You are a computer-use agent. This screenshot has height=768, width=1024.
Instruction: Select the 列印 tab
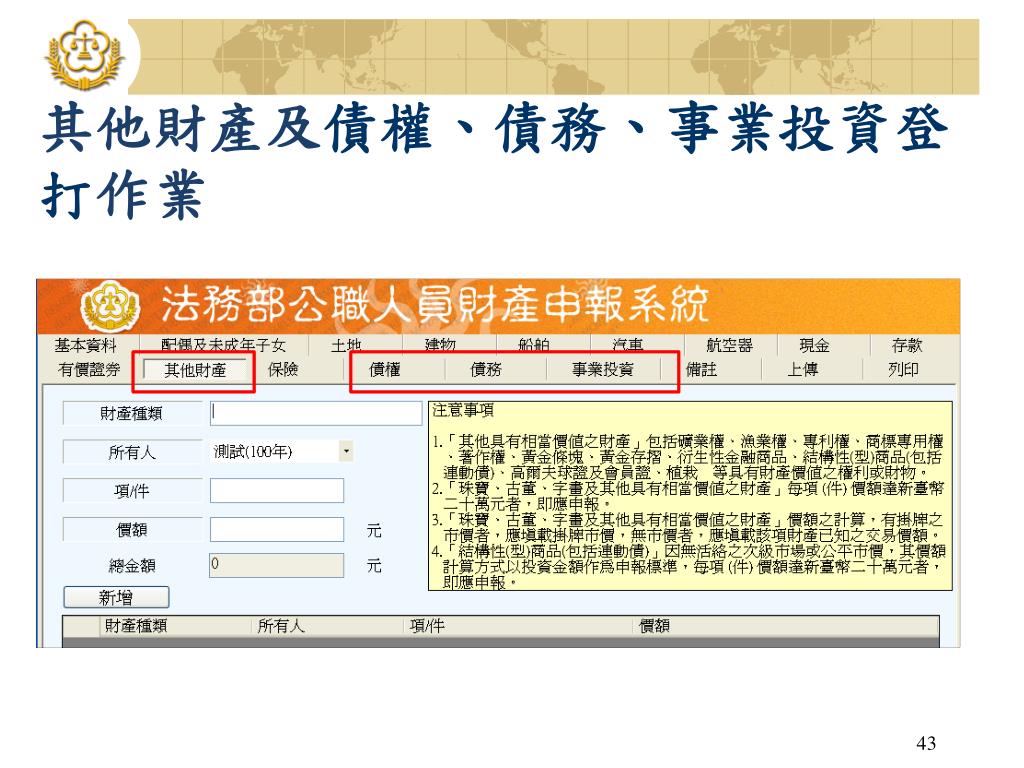[903, 370]
